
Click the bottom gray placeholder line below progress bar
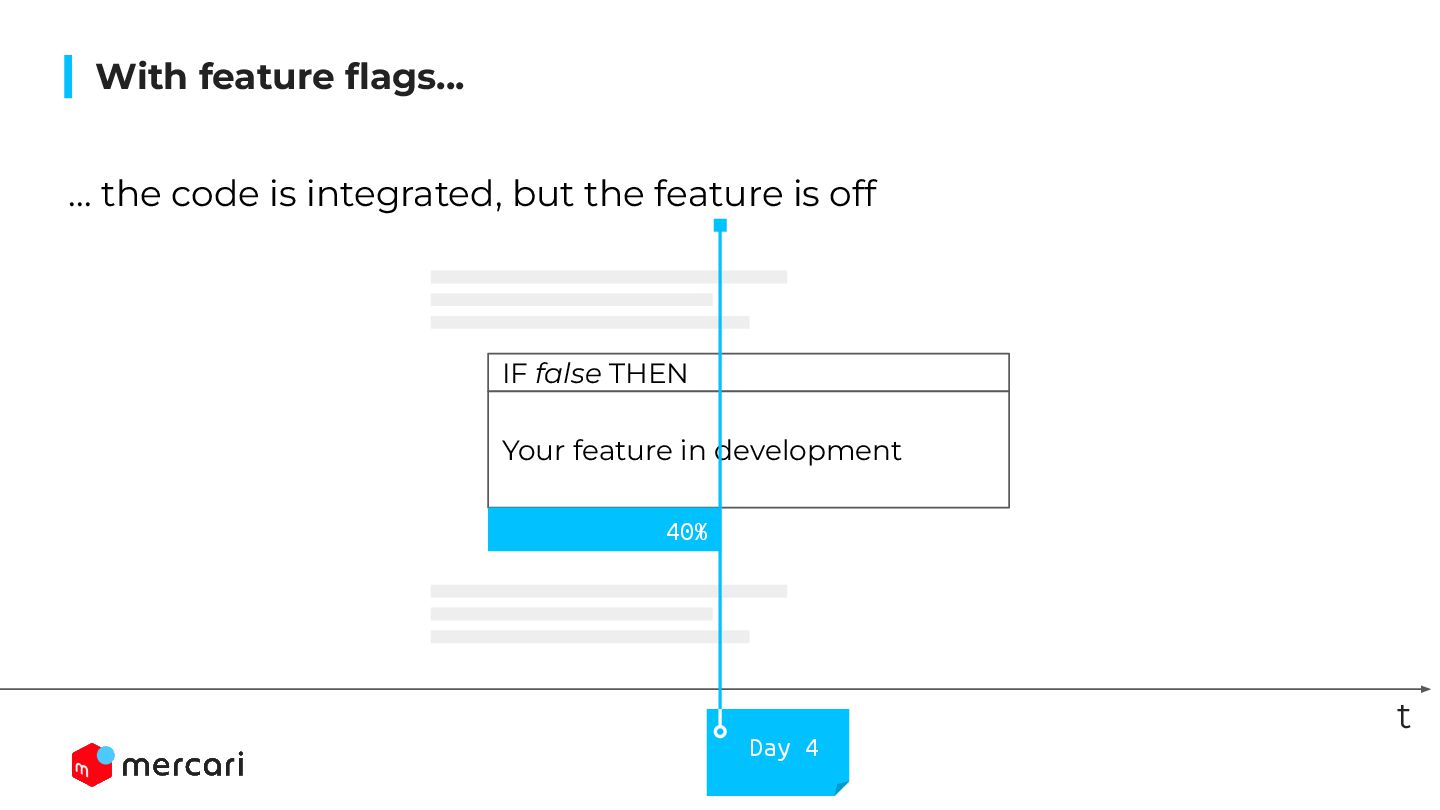coord(590,636)
